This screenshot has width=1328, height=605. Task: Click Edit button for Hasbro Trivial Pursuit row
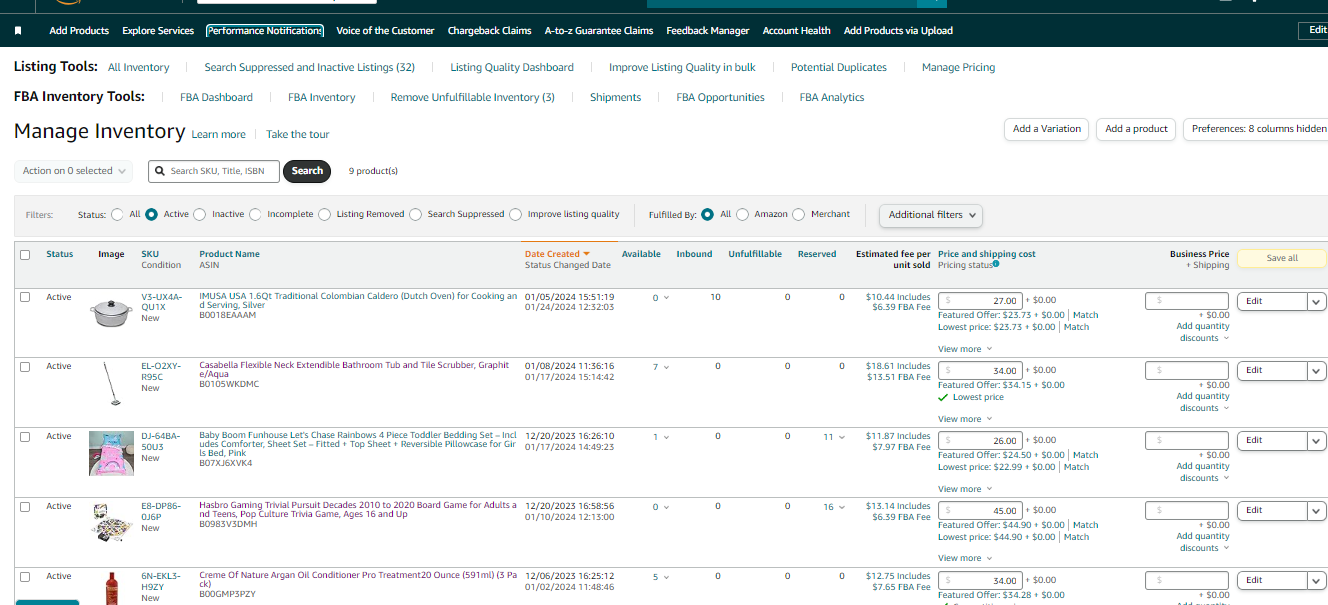[x=1272, y=511]
